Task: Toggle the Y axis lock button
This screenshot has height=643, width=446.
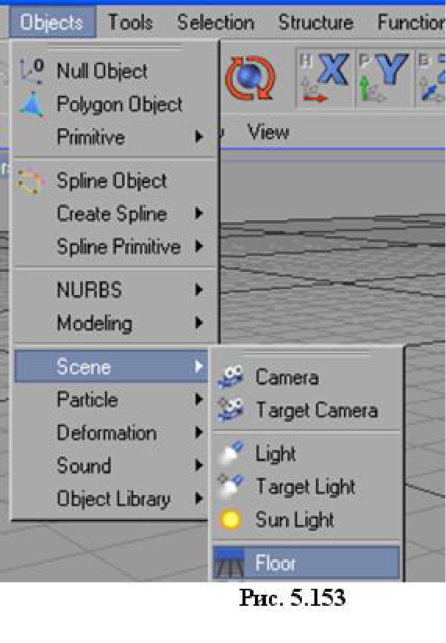Action: tap(384, 77)
